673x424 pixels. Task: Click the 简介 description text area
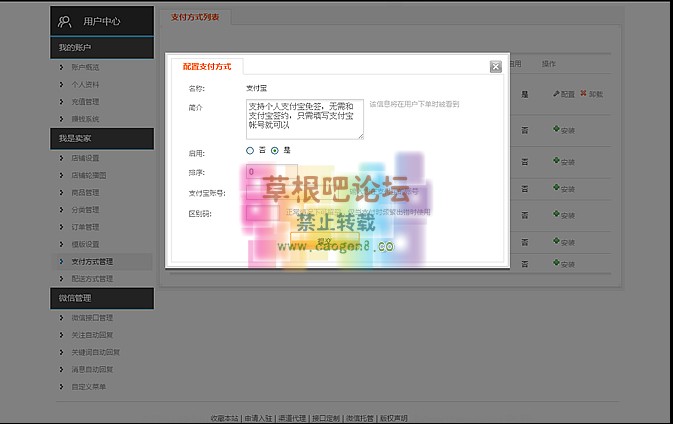point(304,118)
